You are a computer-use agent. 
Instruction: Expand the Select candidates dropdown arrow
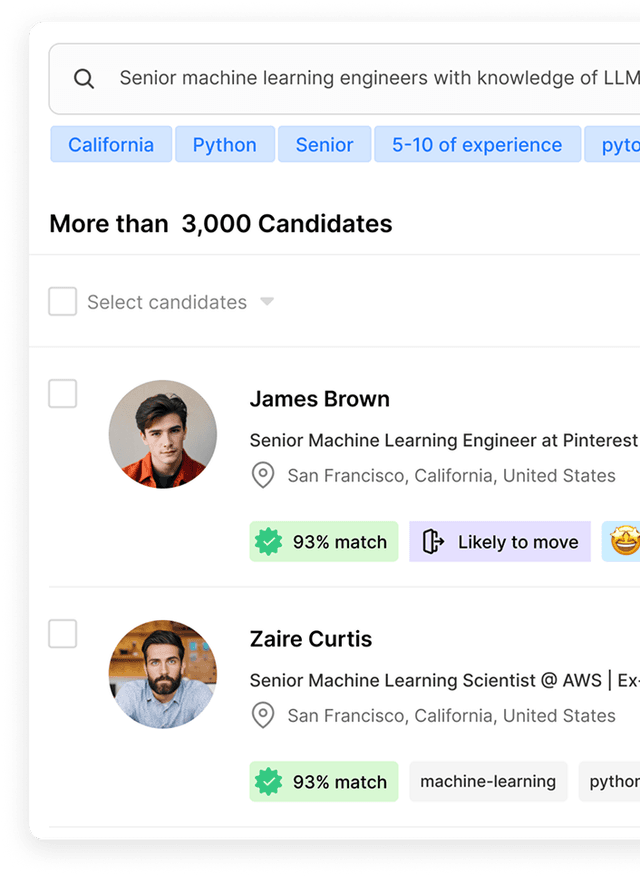267,301
